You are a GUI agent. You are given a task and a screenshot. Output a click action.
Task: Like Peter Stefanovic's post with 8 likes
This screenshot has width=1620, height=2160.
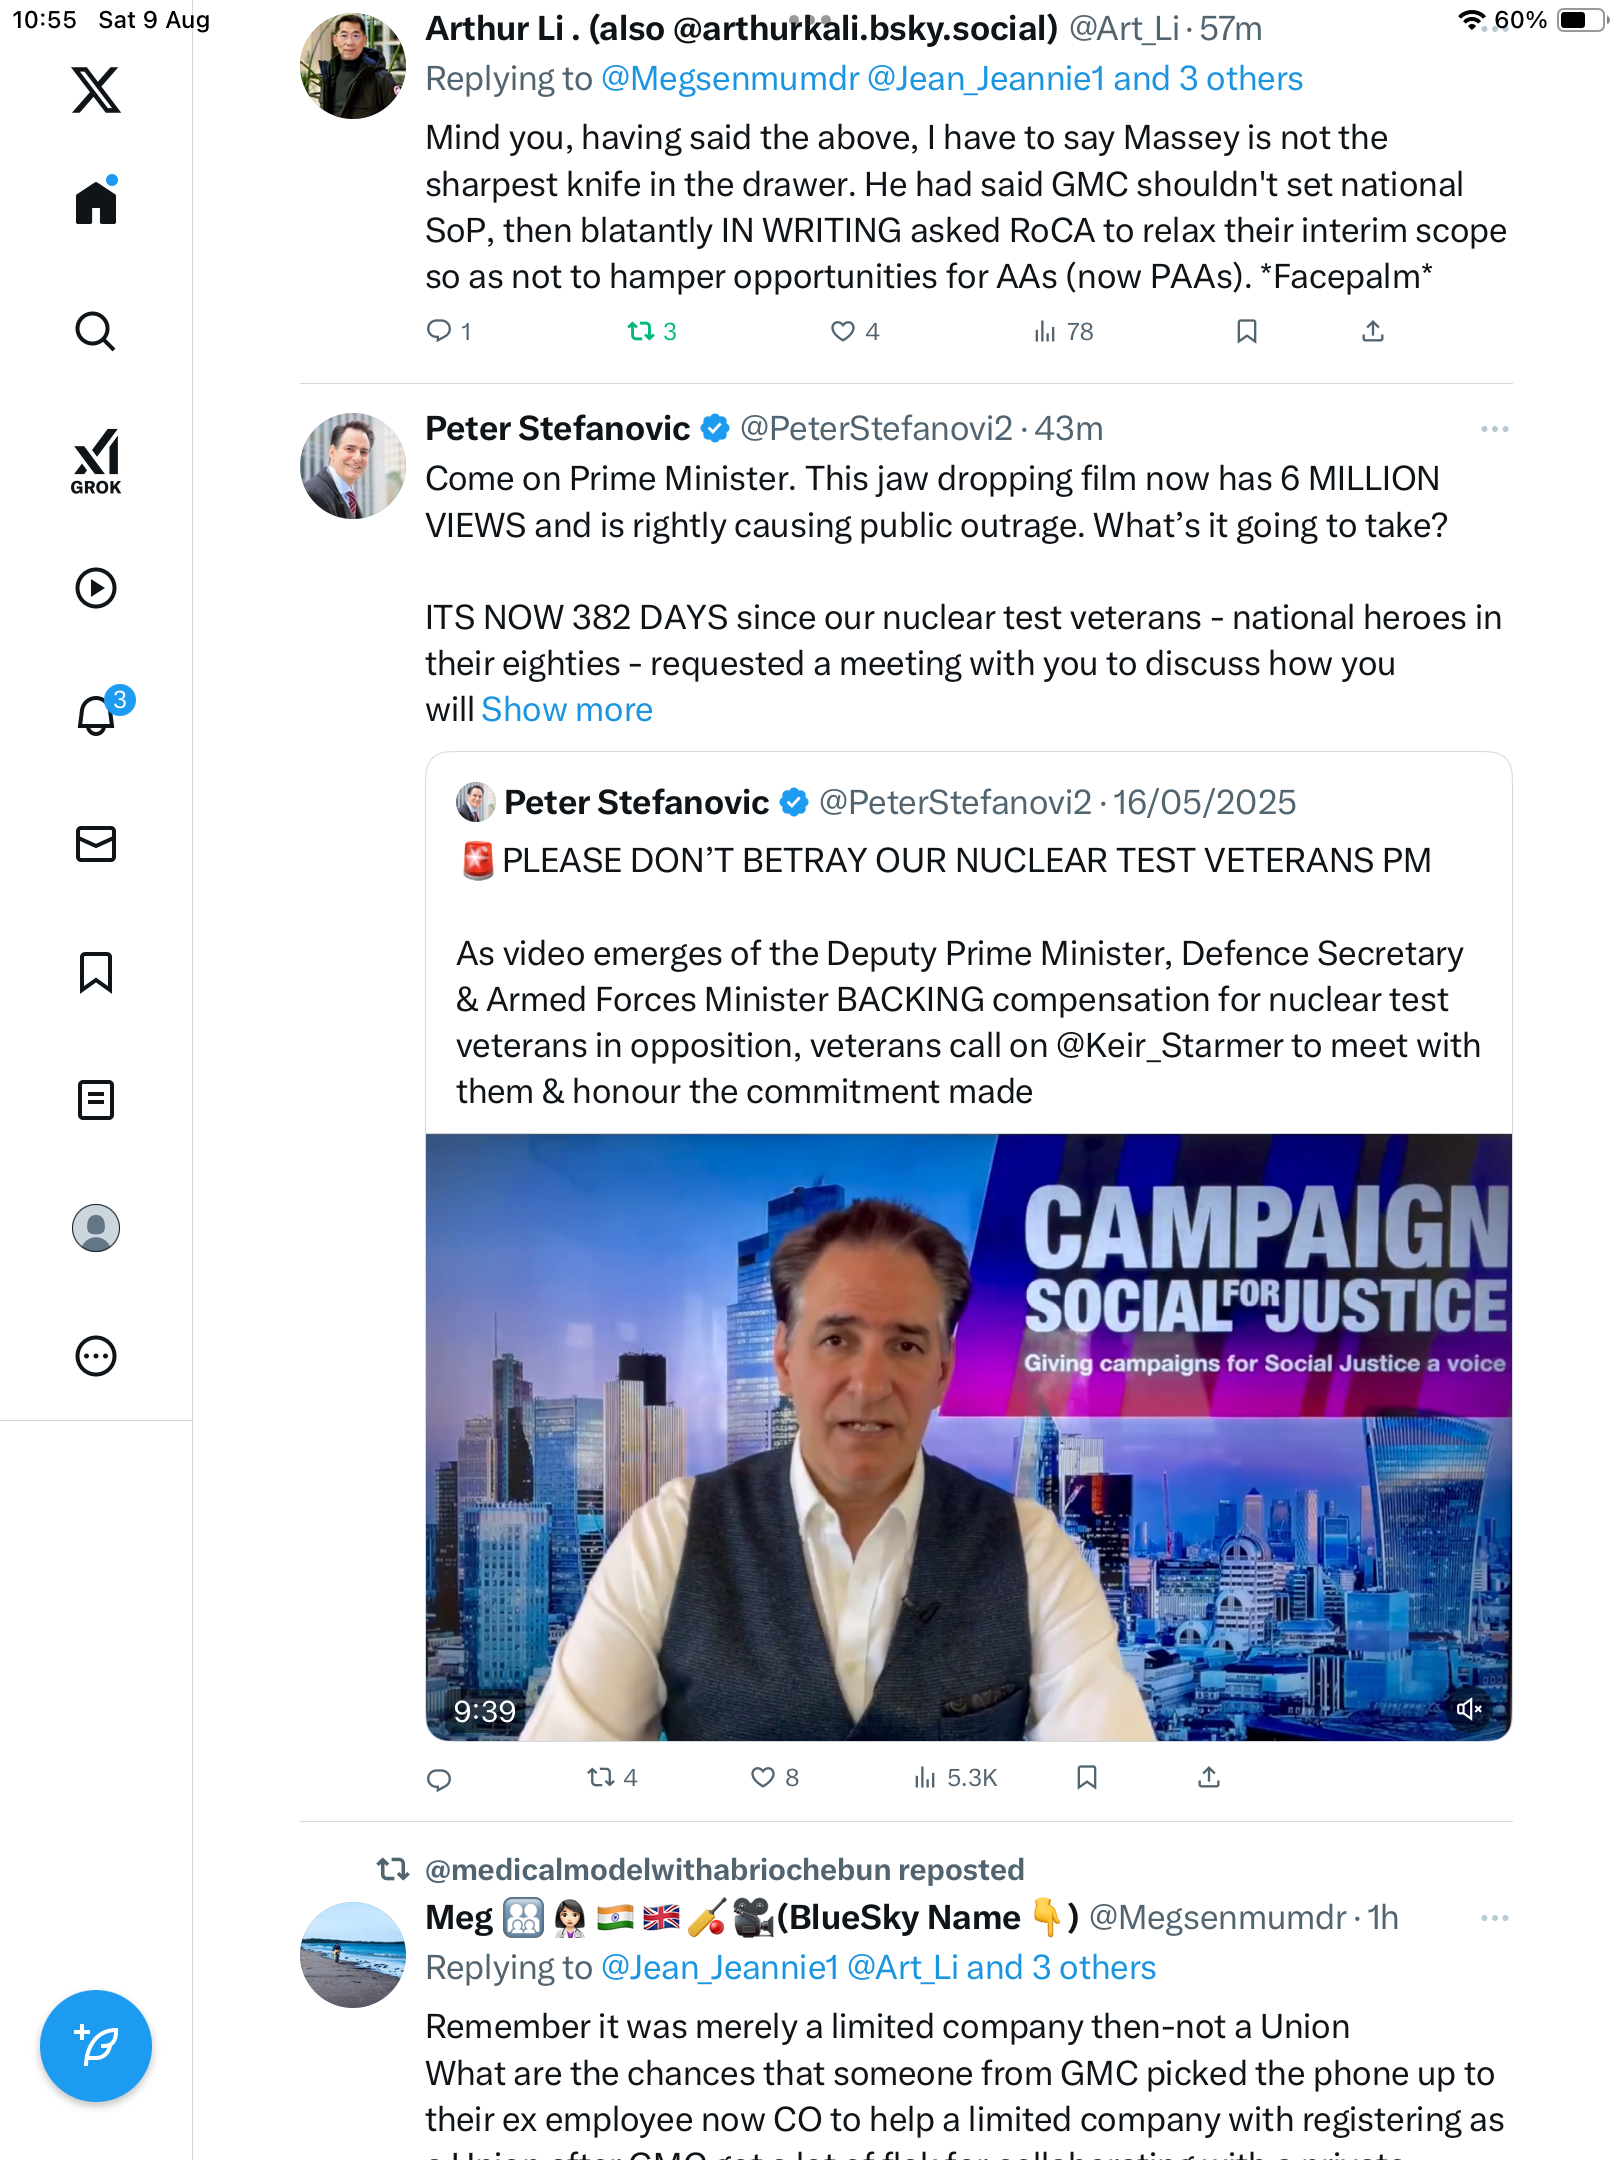[763, 1777]
